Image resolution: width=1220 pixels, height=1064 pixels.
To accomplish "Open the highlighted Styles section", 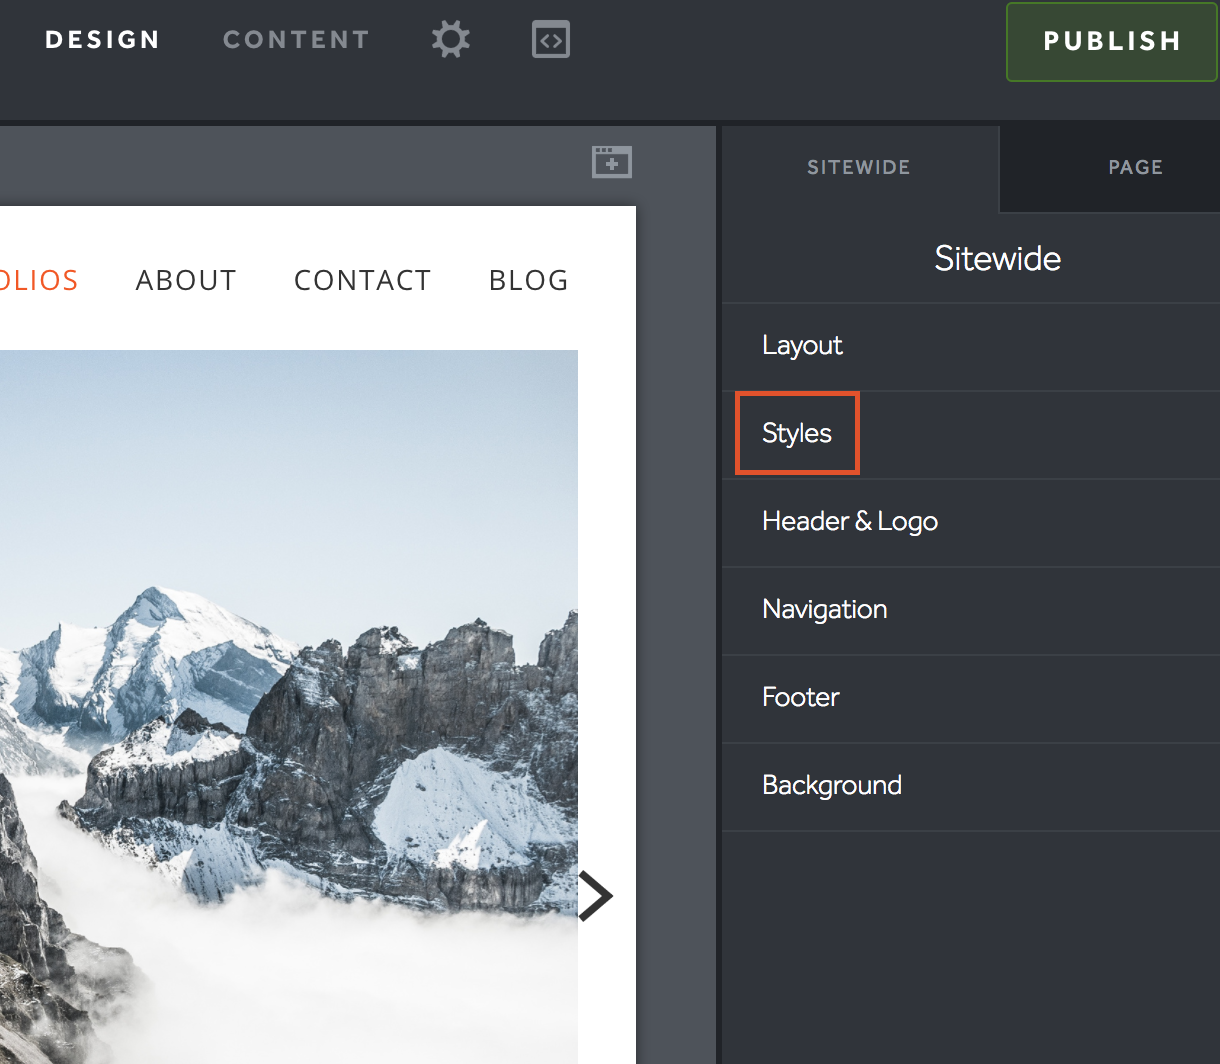I will 797,434.
